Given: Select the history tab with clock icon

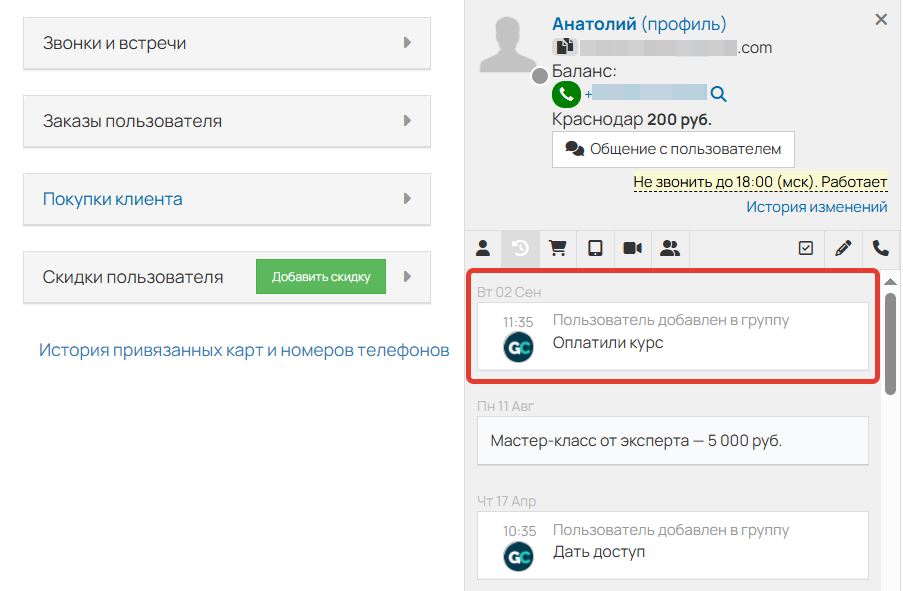Looking at the screenshot, I should pyautogui.click(x=520, y=248).
